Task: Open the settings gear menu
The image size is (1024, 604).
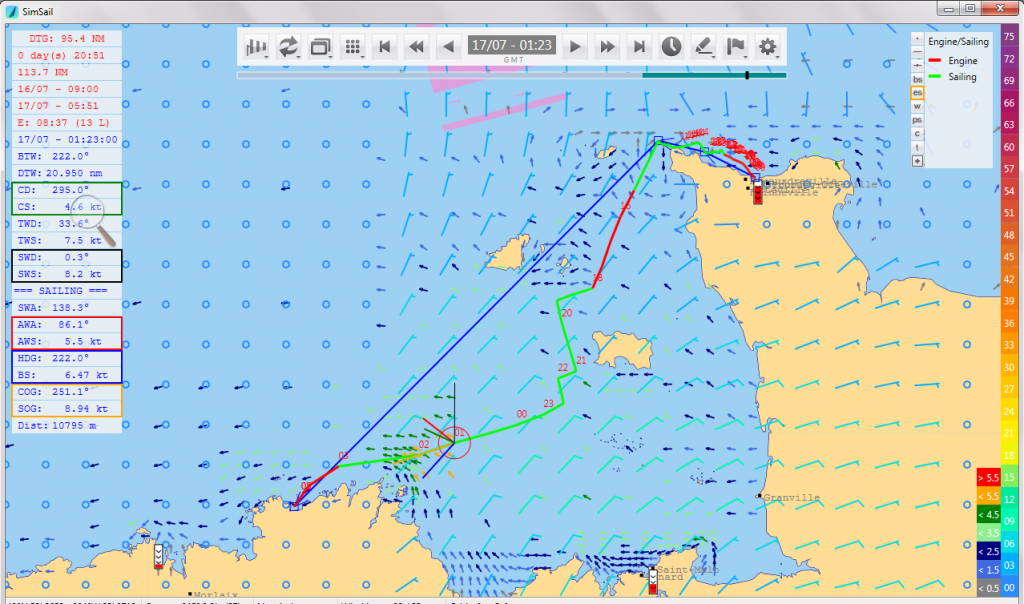Action: 767,46
